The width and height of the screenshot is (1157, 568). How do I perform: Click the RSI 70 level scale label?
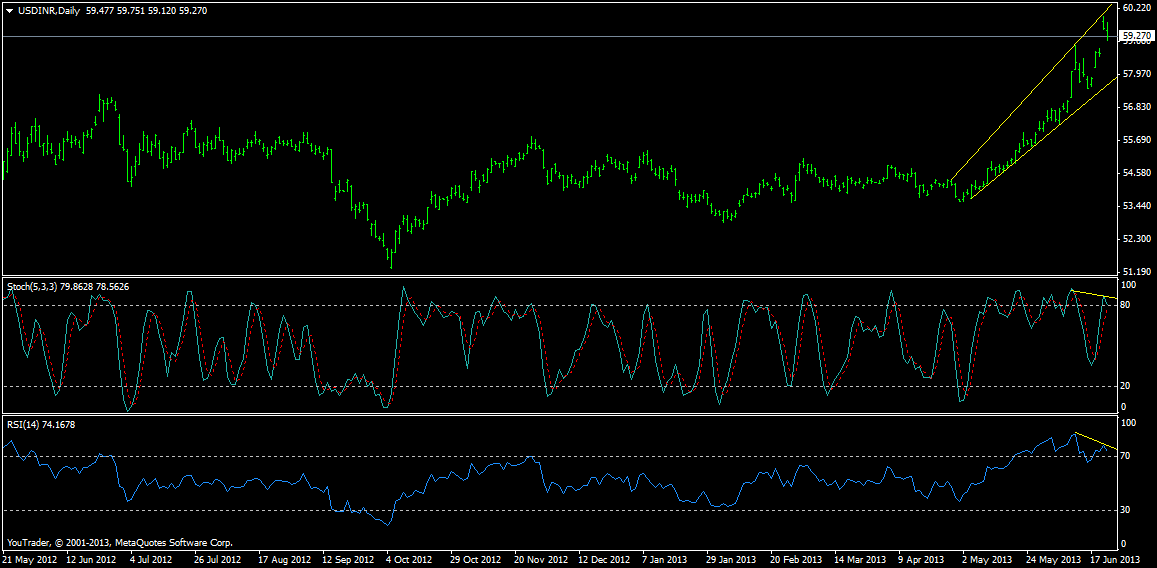1126,456
